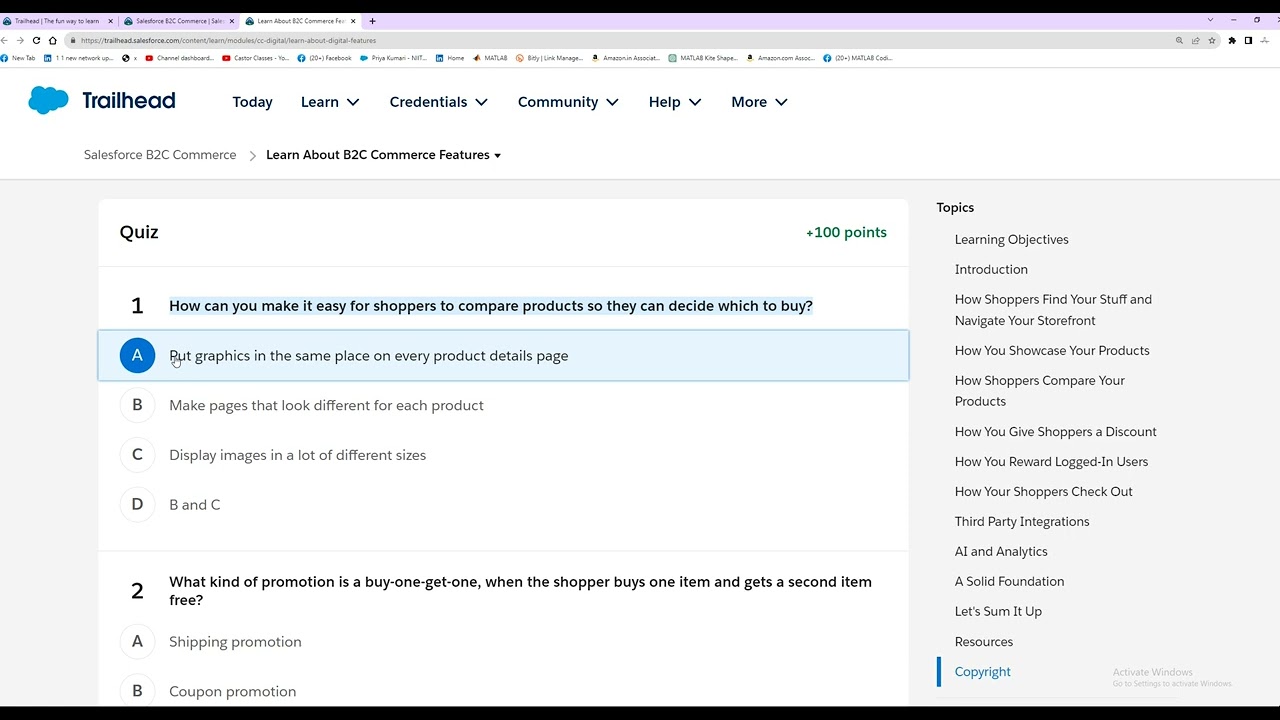Expand the More menu
This screenshot has width=1280, height=720.
click(759, 102)
